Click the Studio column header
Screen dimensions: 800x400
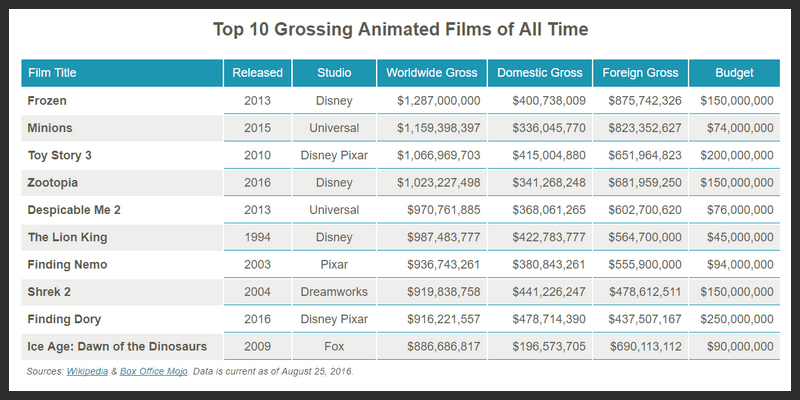point(334,73)
